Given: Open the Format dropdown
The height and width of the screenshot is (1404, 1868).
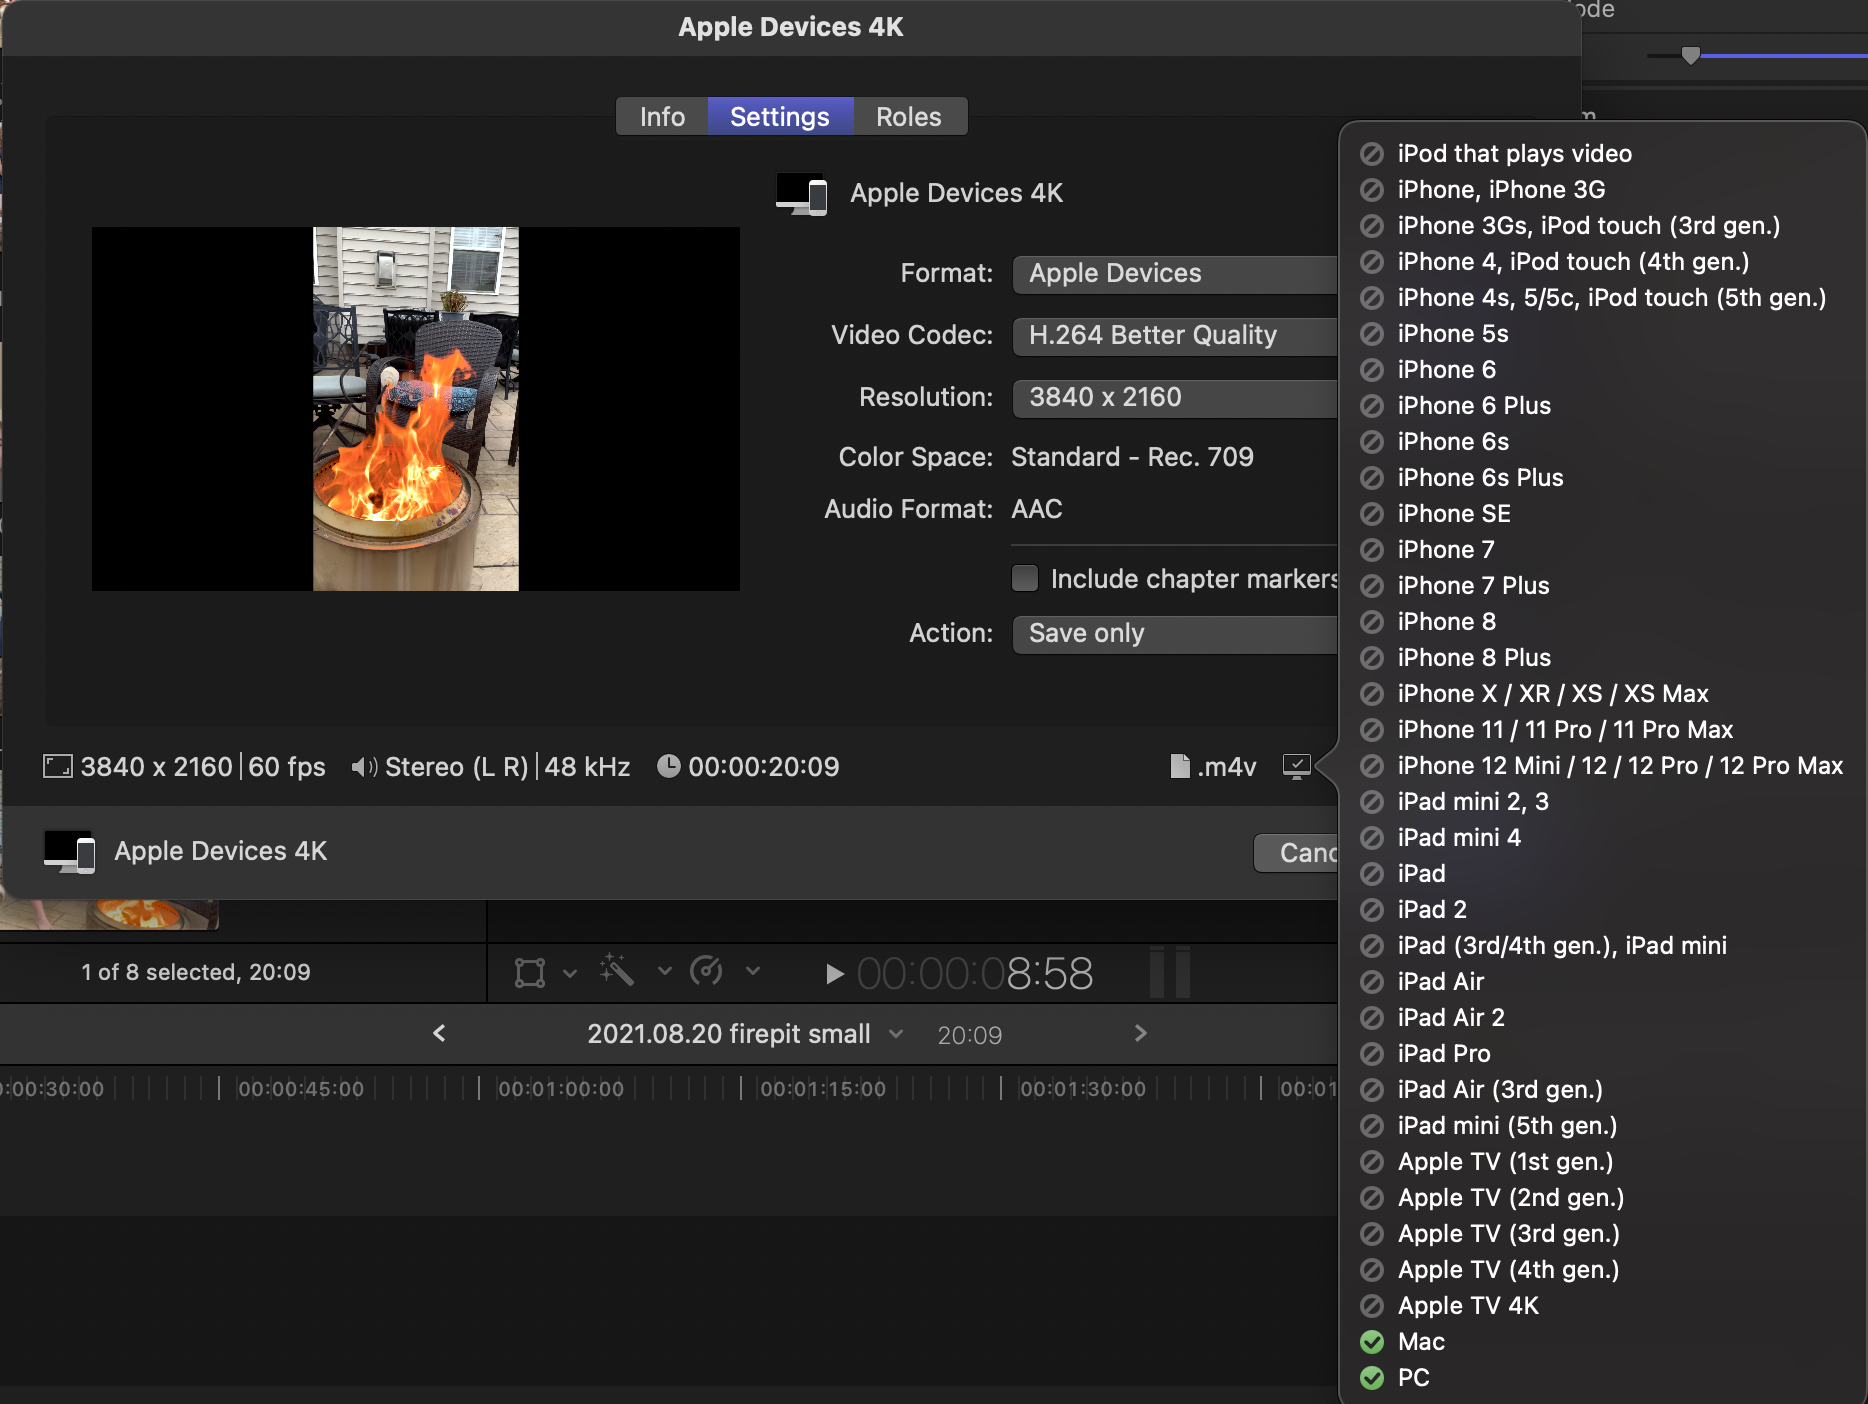Looking at the screenshot, I should [1175, 273].
